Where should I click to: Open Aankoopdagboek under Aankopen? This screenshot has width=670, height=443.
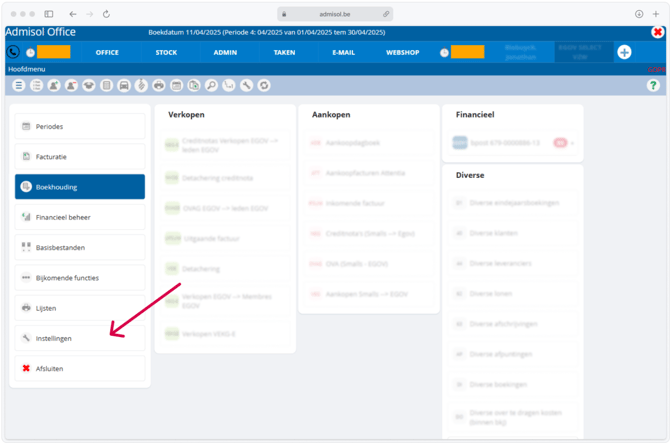369,143
